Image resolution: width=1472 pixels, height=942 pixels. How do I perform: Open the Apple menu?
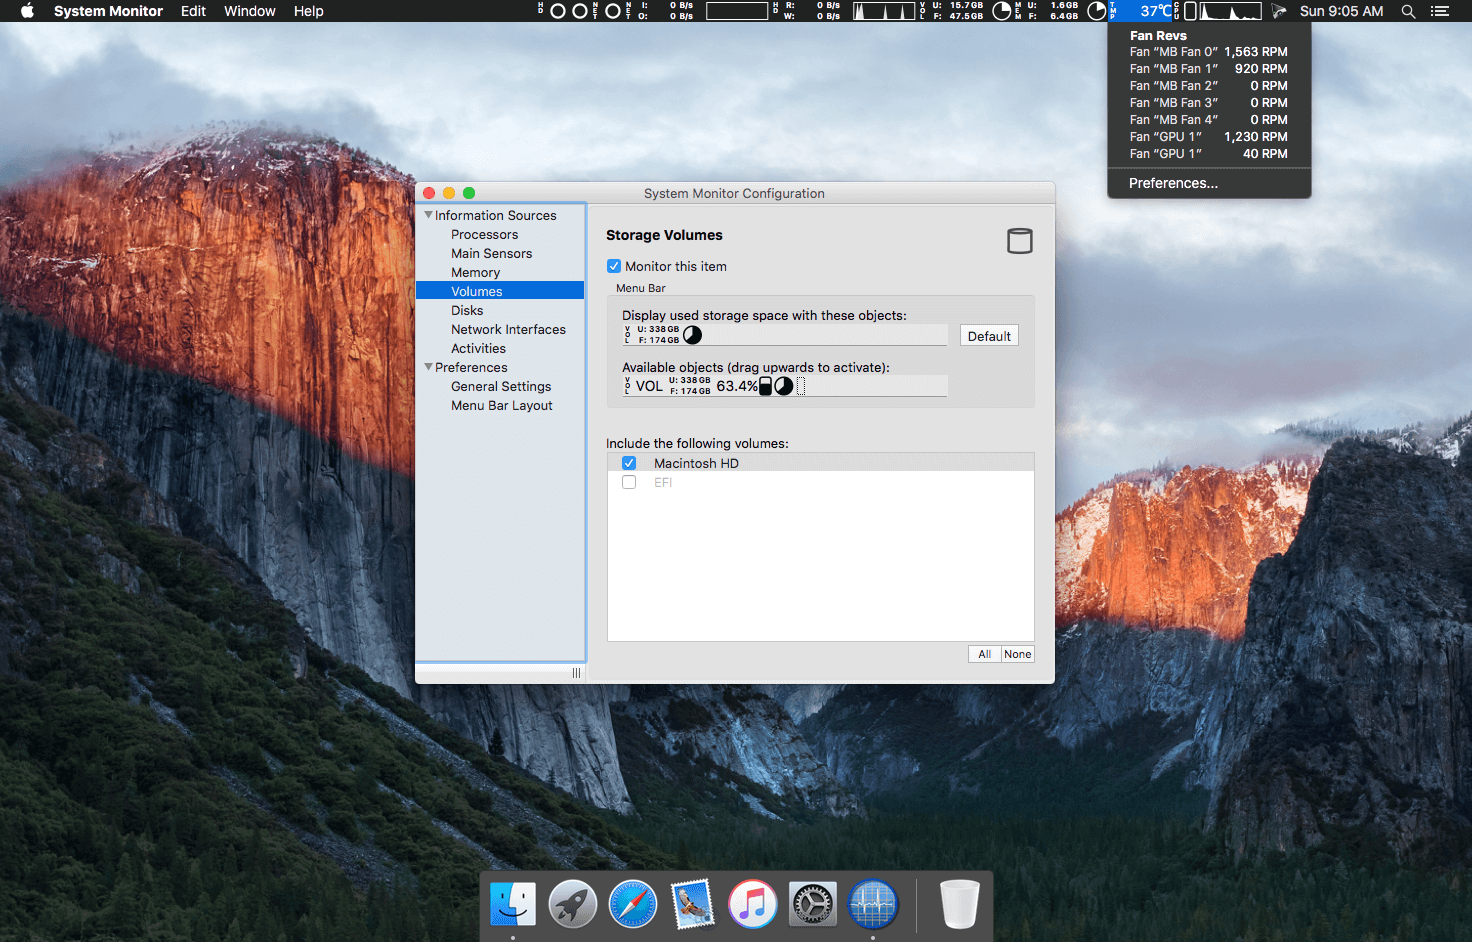[x=27, y=11]
